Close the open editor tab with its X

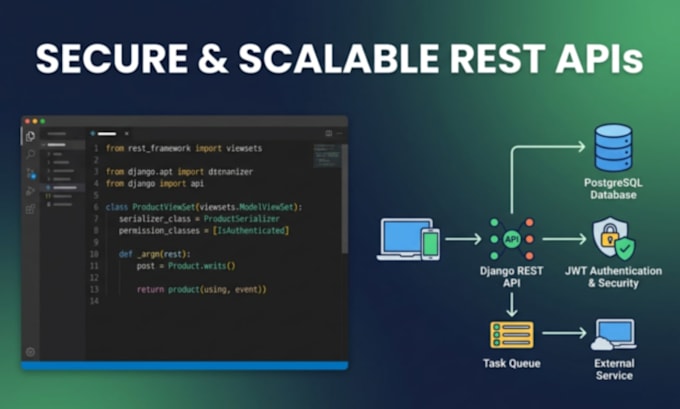(127, 134)
